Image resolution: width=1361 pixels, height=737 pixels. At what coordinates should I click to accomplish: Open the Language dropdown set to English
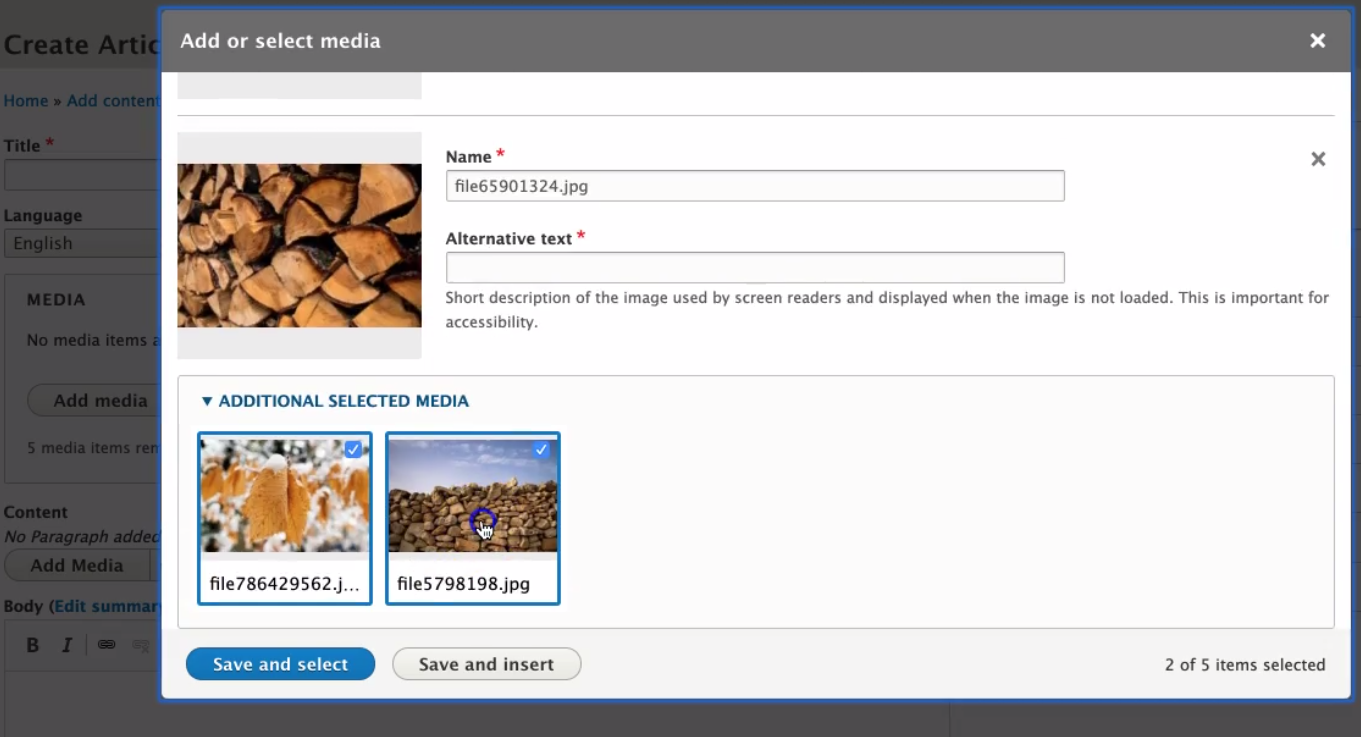81,243
